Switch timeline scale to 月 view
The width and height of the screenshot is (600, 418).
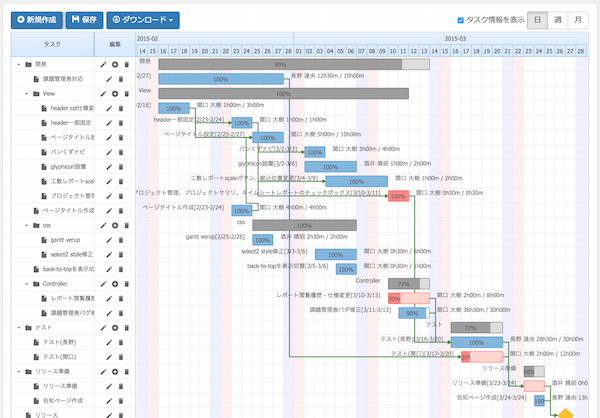point(578,19)
